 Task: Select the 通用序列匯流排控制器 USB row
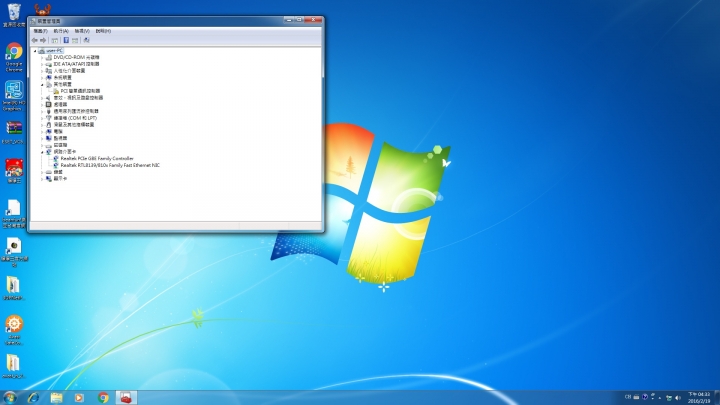point(72,111)
